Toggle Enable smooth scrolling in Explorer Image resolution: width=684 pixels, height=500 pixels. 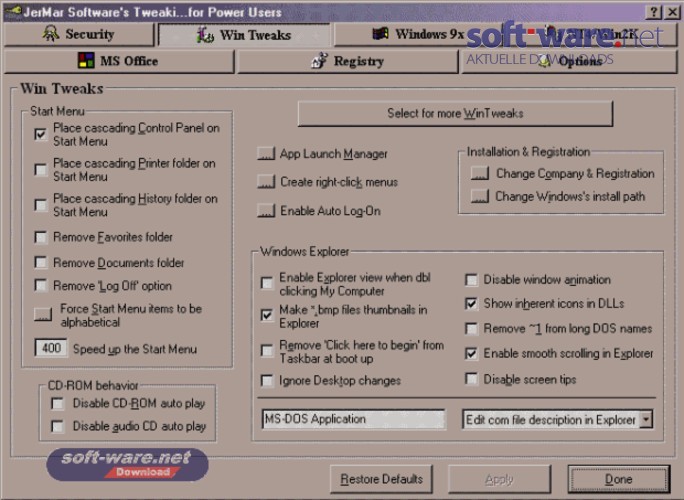click(471, 353)
